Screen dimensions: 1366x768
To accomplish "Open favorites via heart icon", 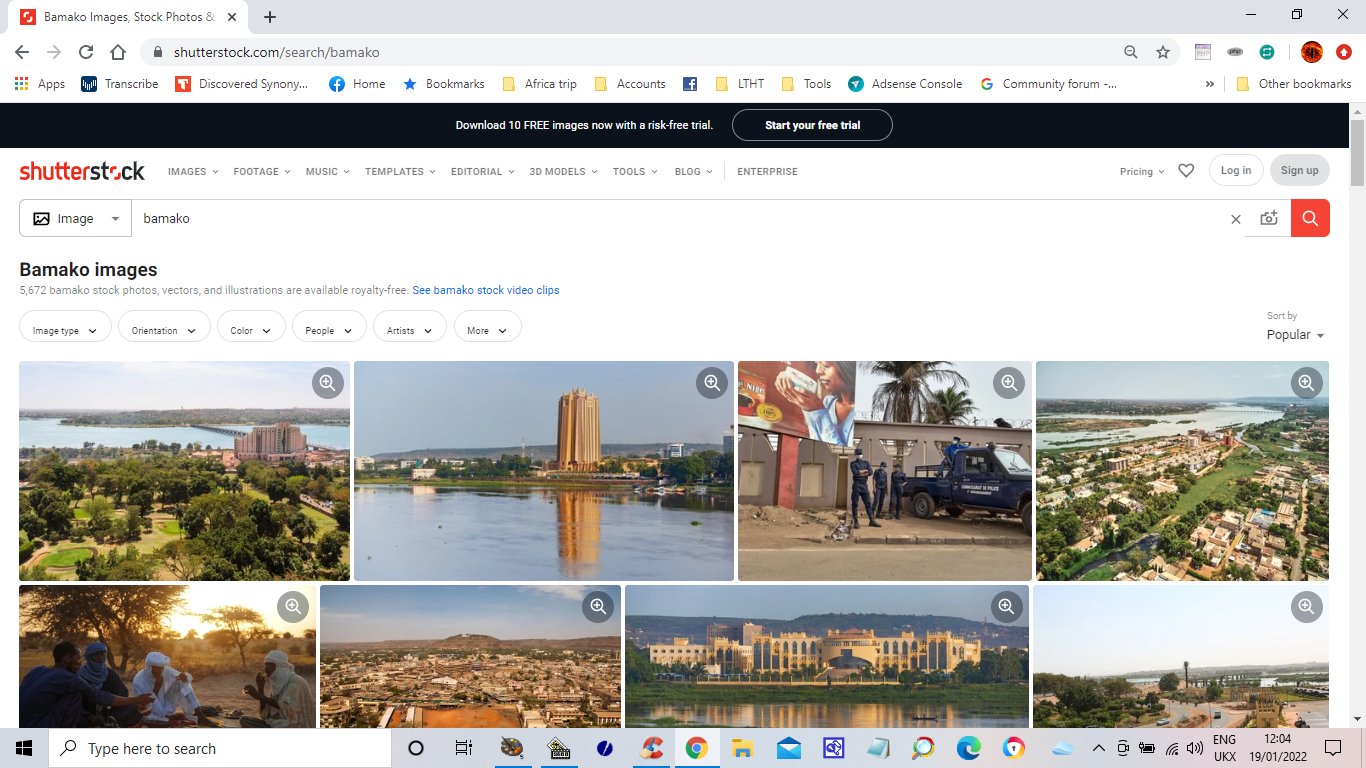I will pyautogui.click(x=1186, y=170).
